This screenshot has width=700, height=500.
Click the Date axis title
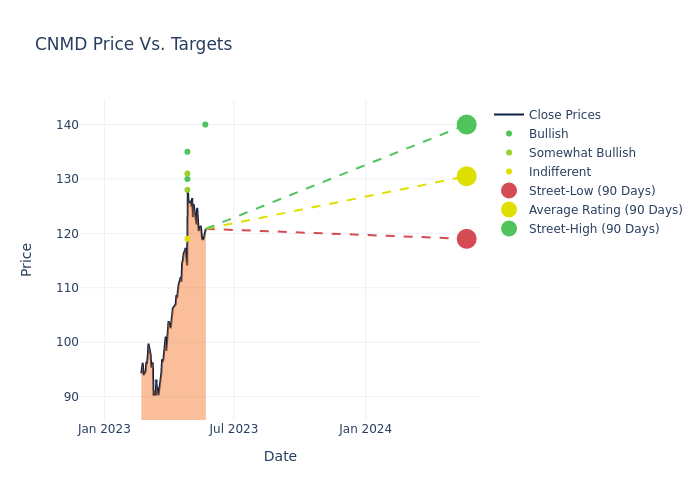tap(280, 456)
